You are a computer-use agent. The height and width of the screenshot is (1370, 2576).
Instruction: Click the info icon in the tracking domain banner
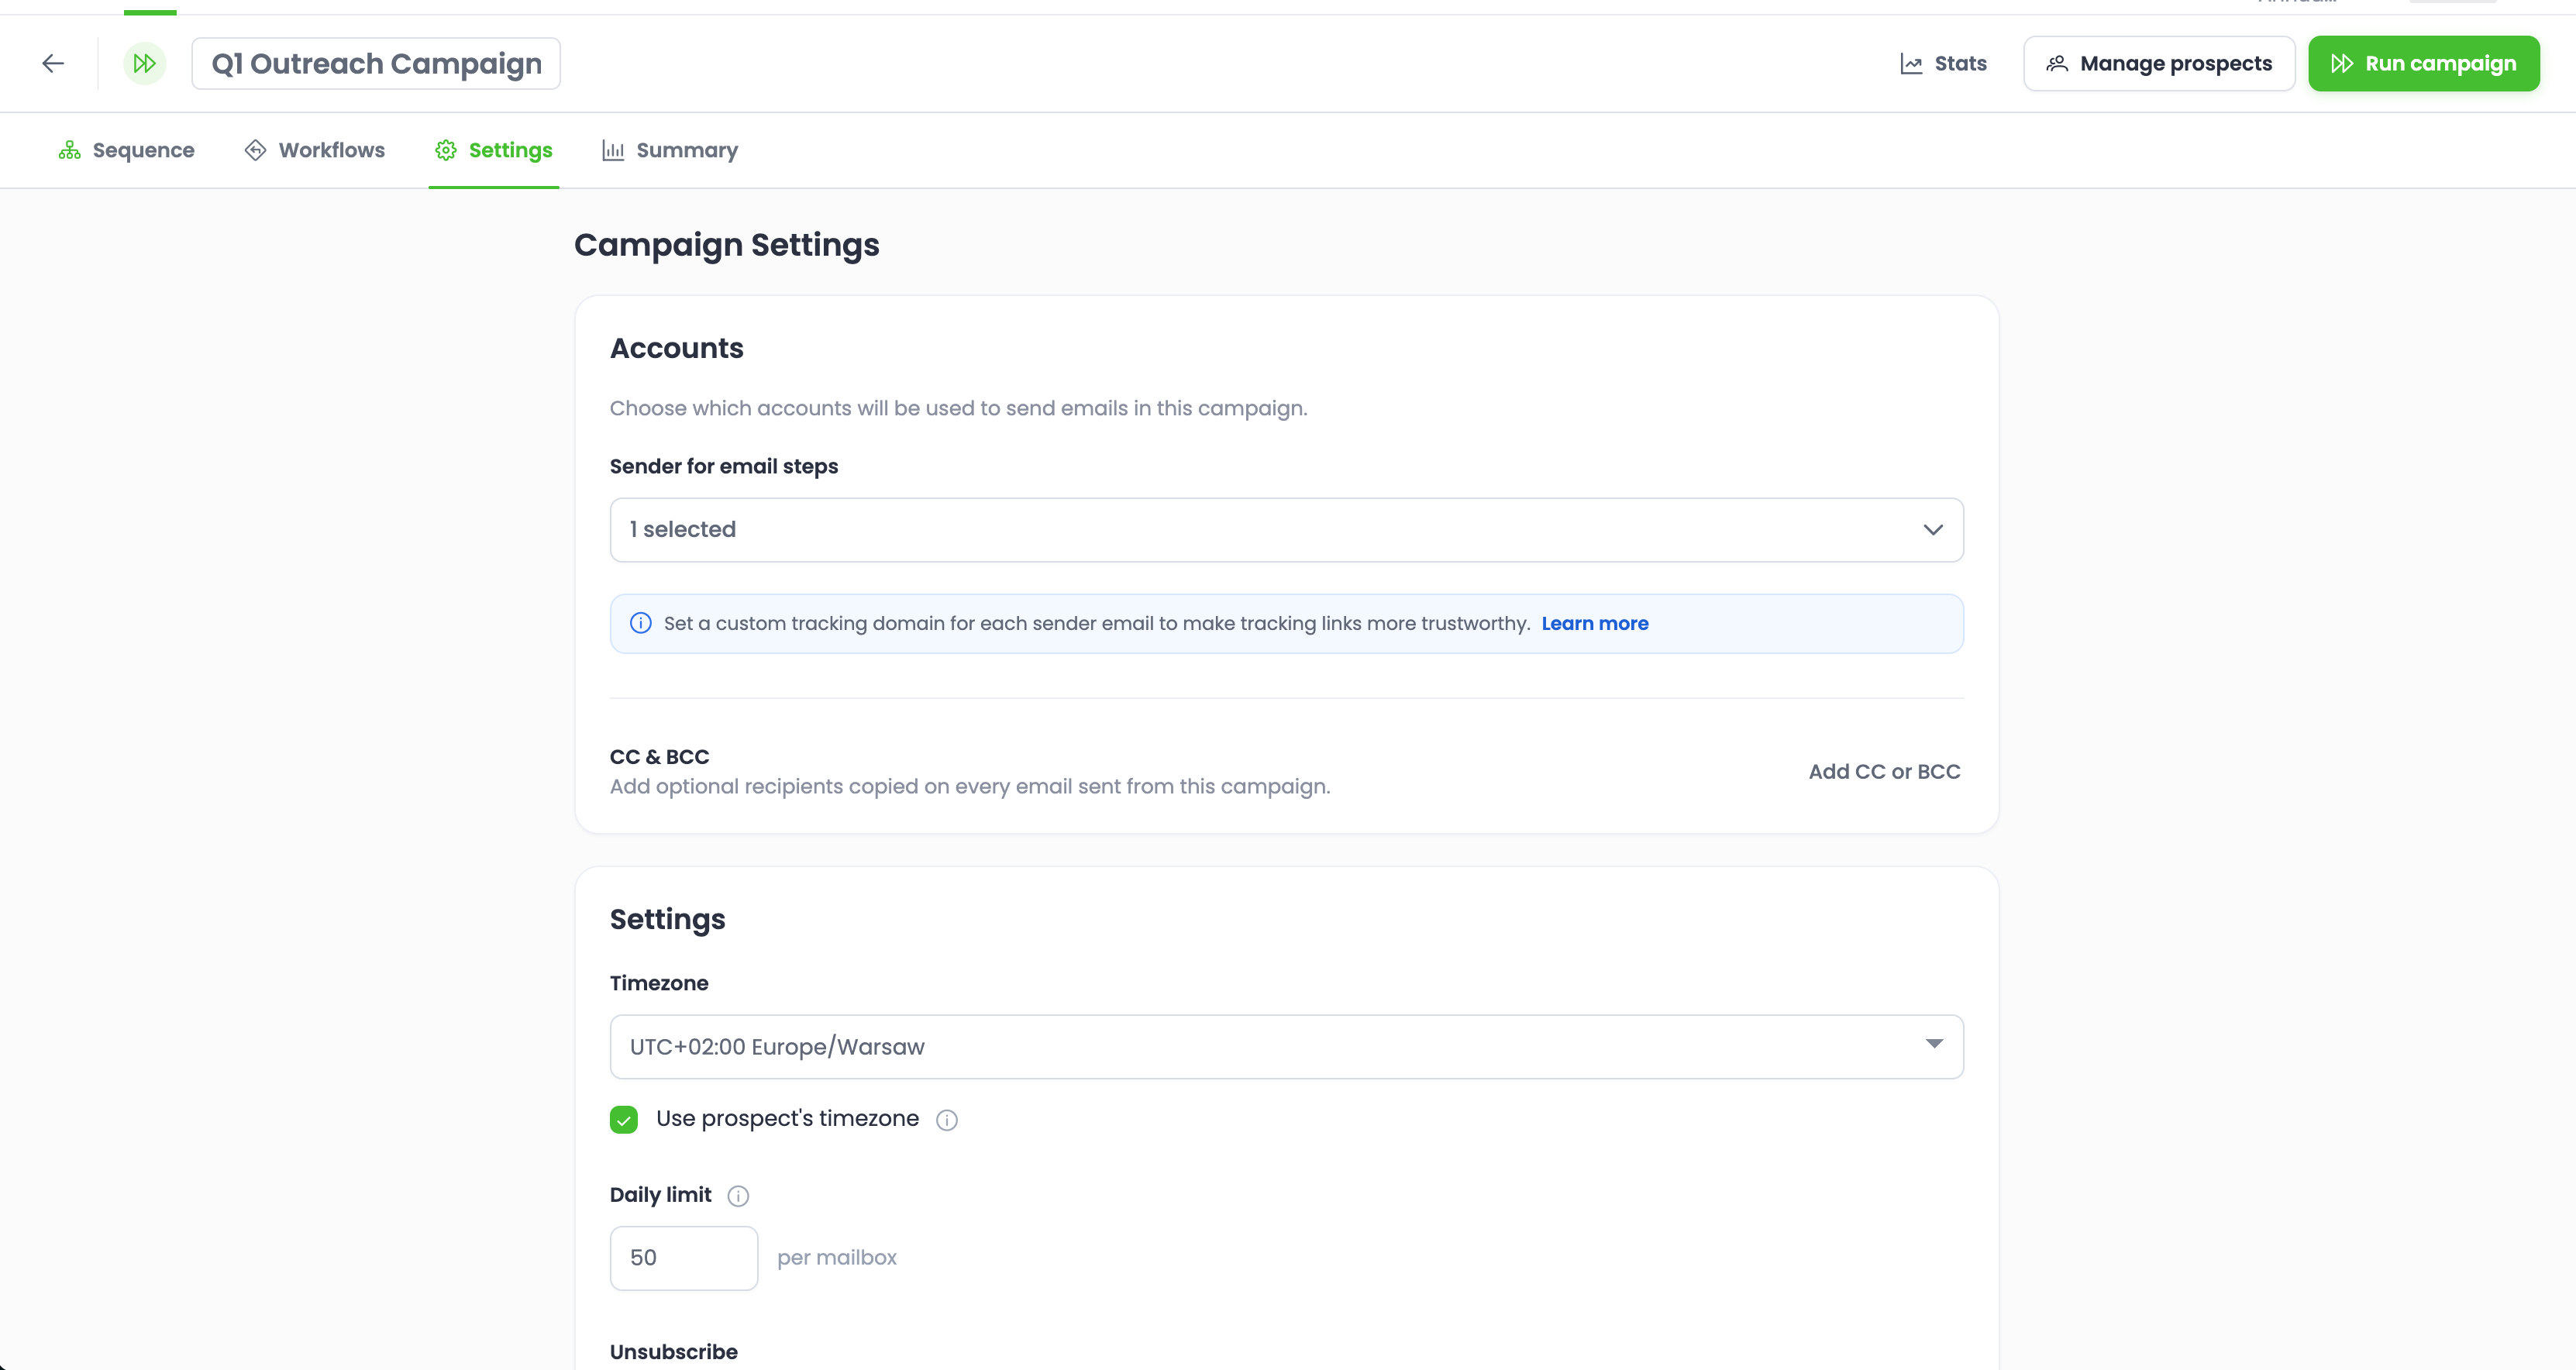[641, 624]
